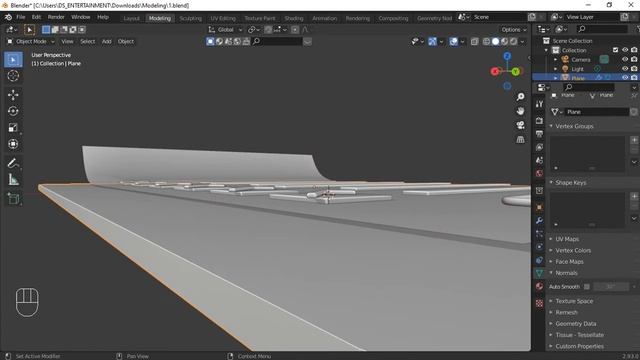Choose the Move tool
Image resolution: width=640 pixels, height=360 pixels.
[x=13, y=95]
